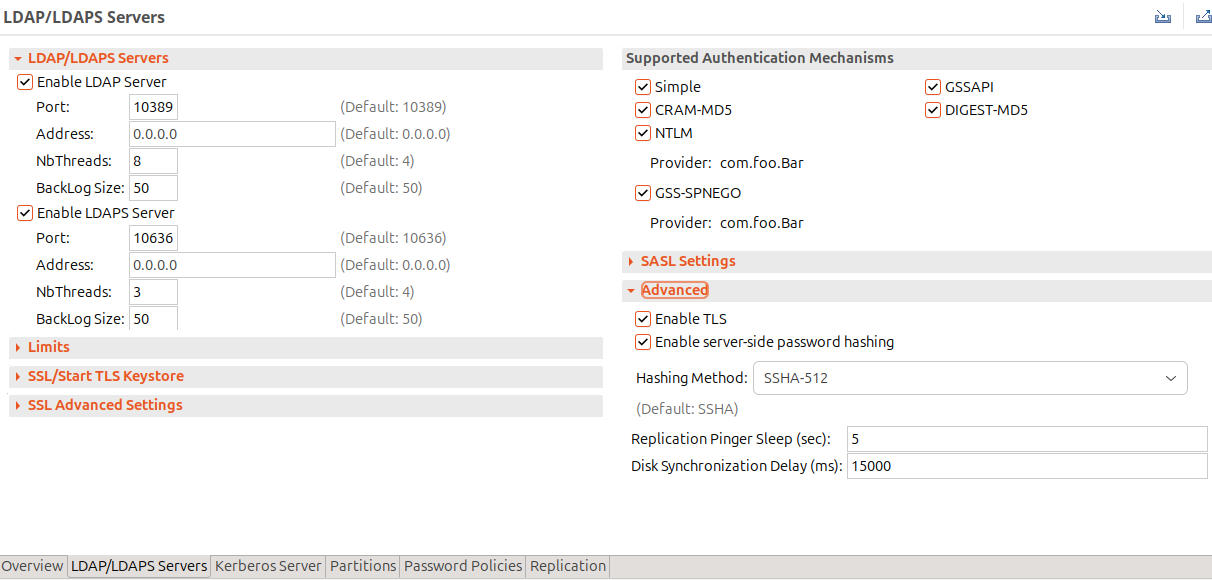Expand the SASL Settings section
This screenshot has width=1212, height=580.
687,261
